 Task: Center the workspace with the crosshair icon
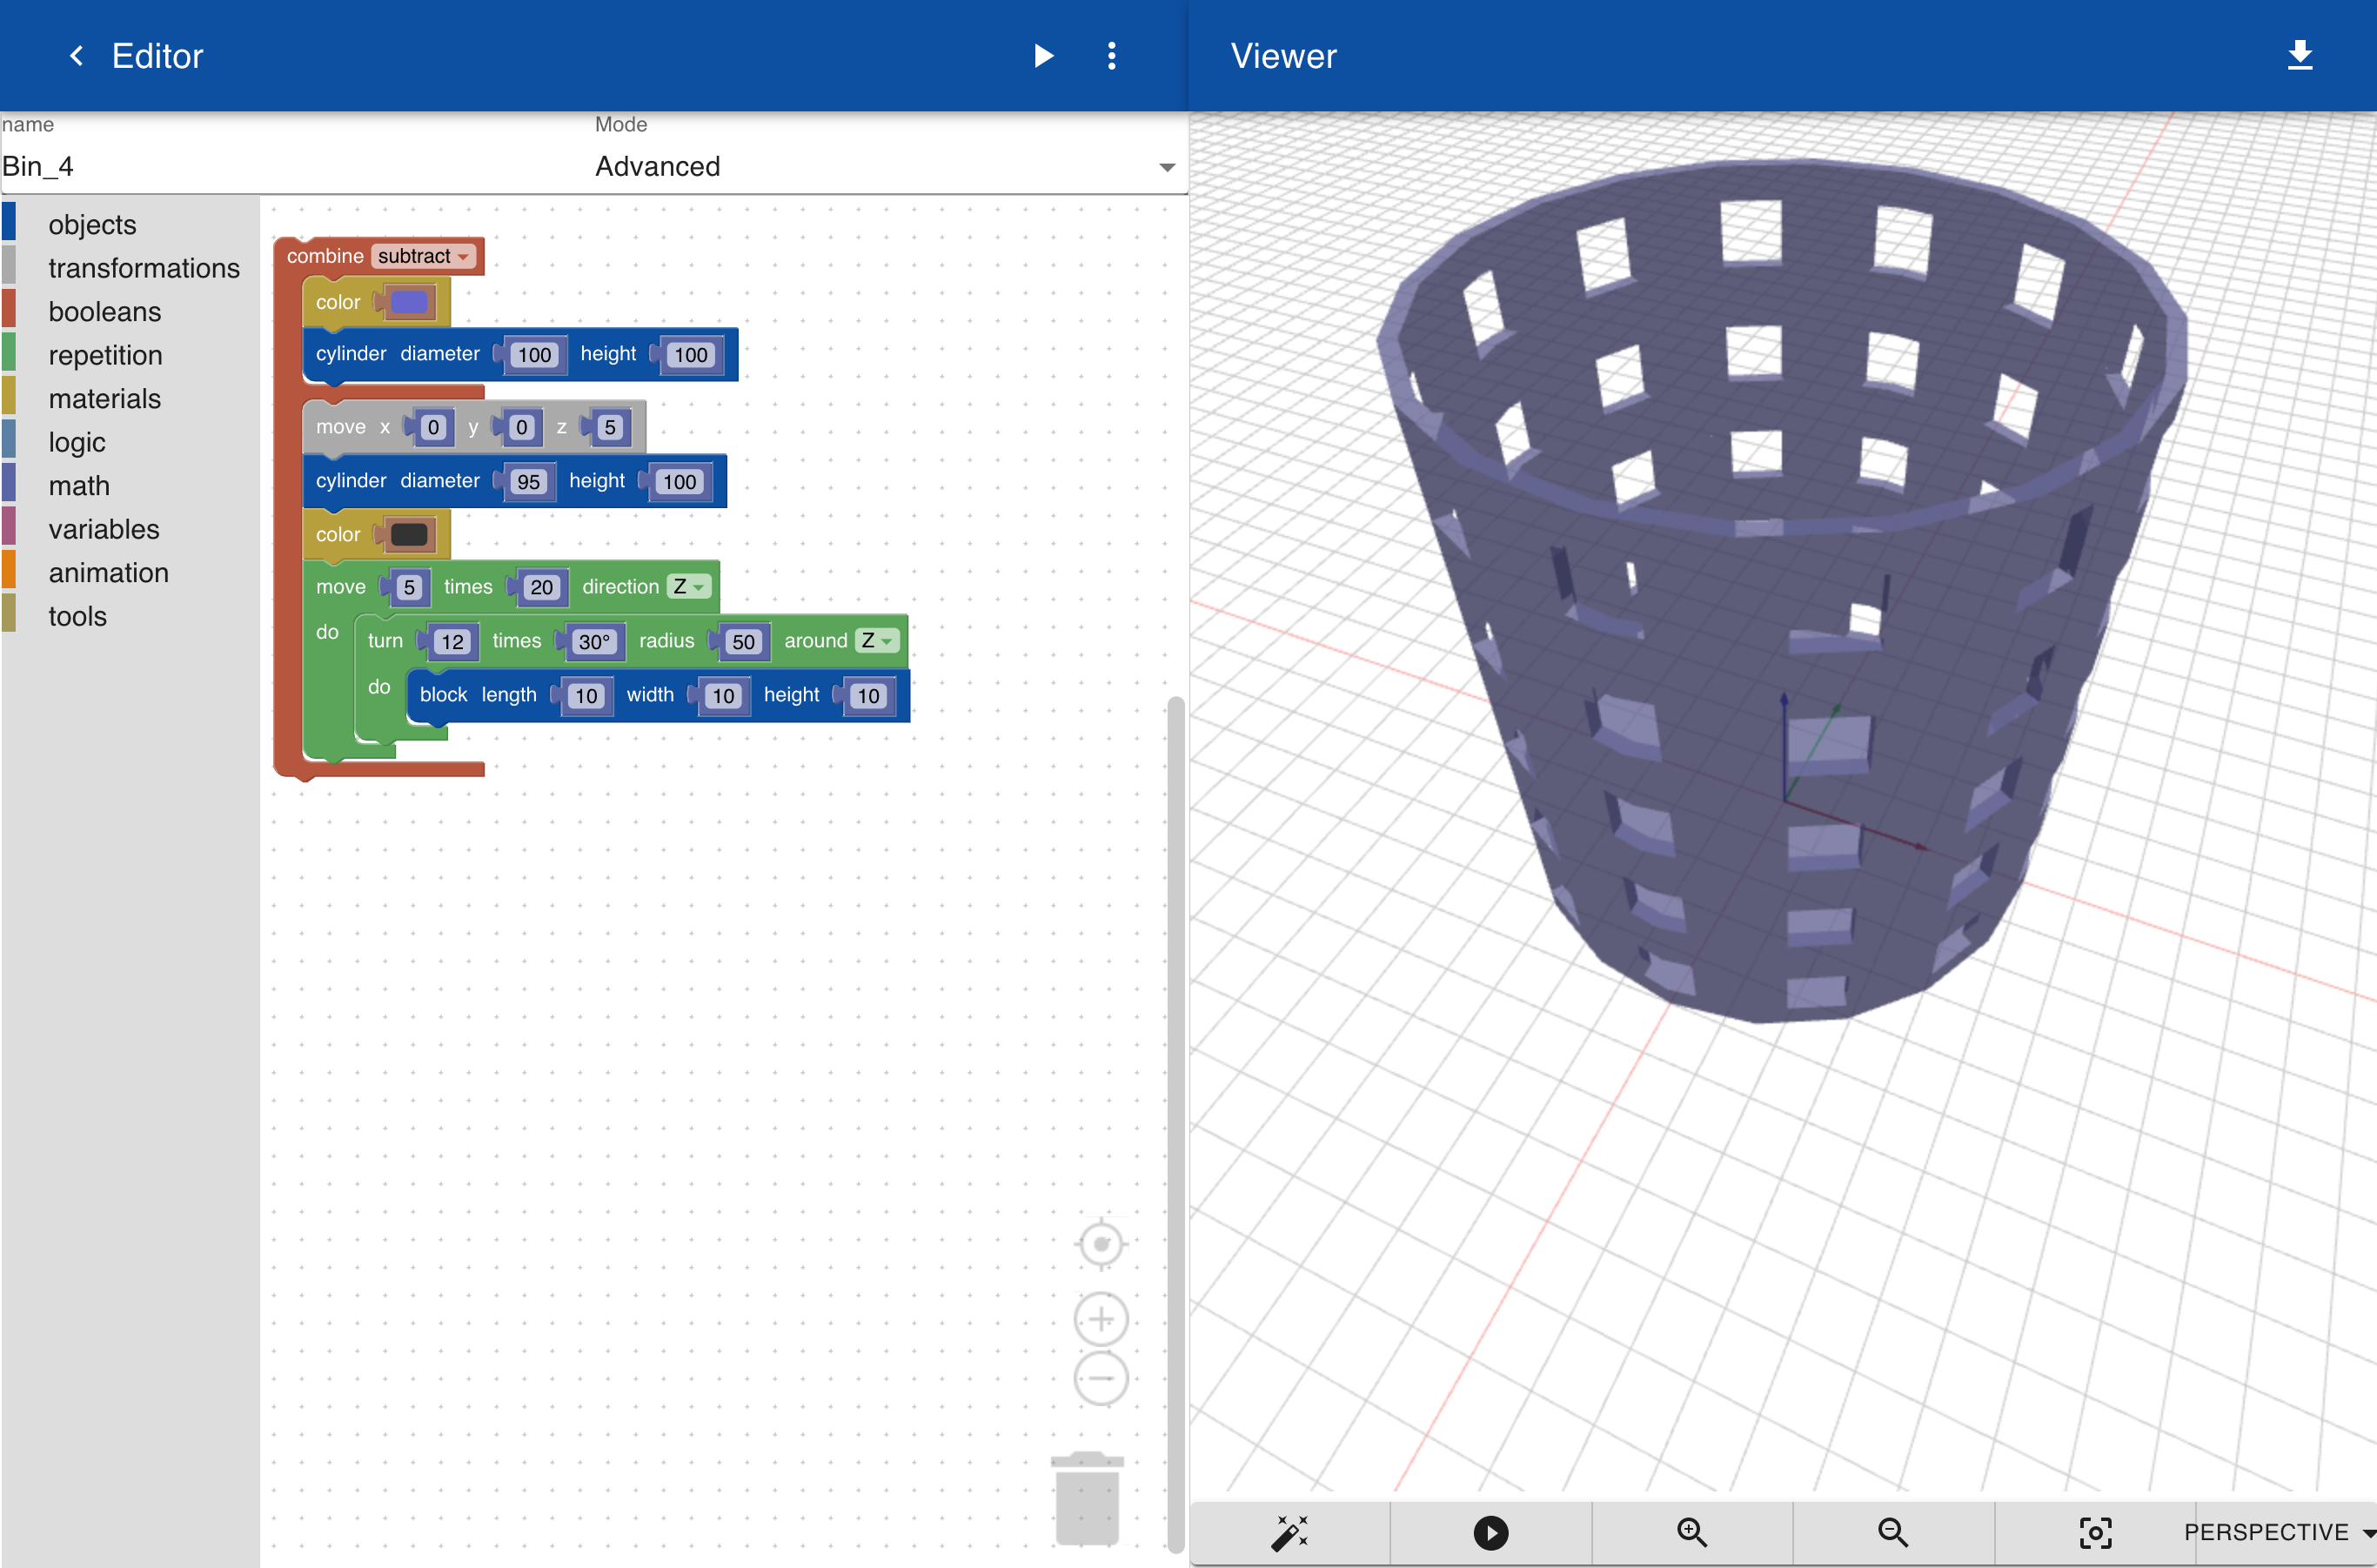point(1101,1245)
